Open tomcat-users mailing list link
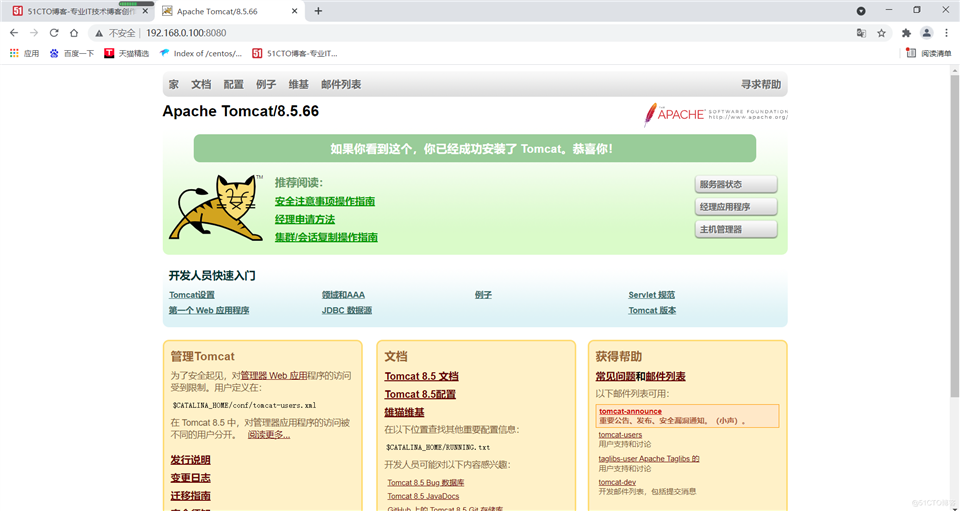This screenshot has width=960, height=511. [x=620, y=435]
